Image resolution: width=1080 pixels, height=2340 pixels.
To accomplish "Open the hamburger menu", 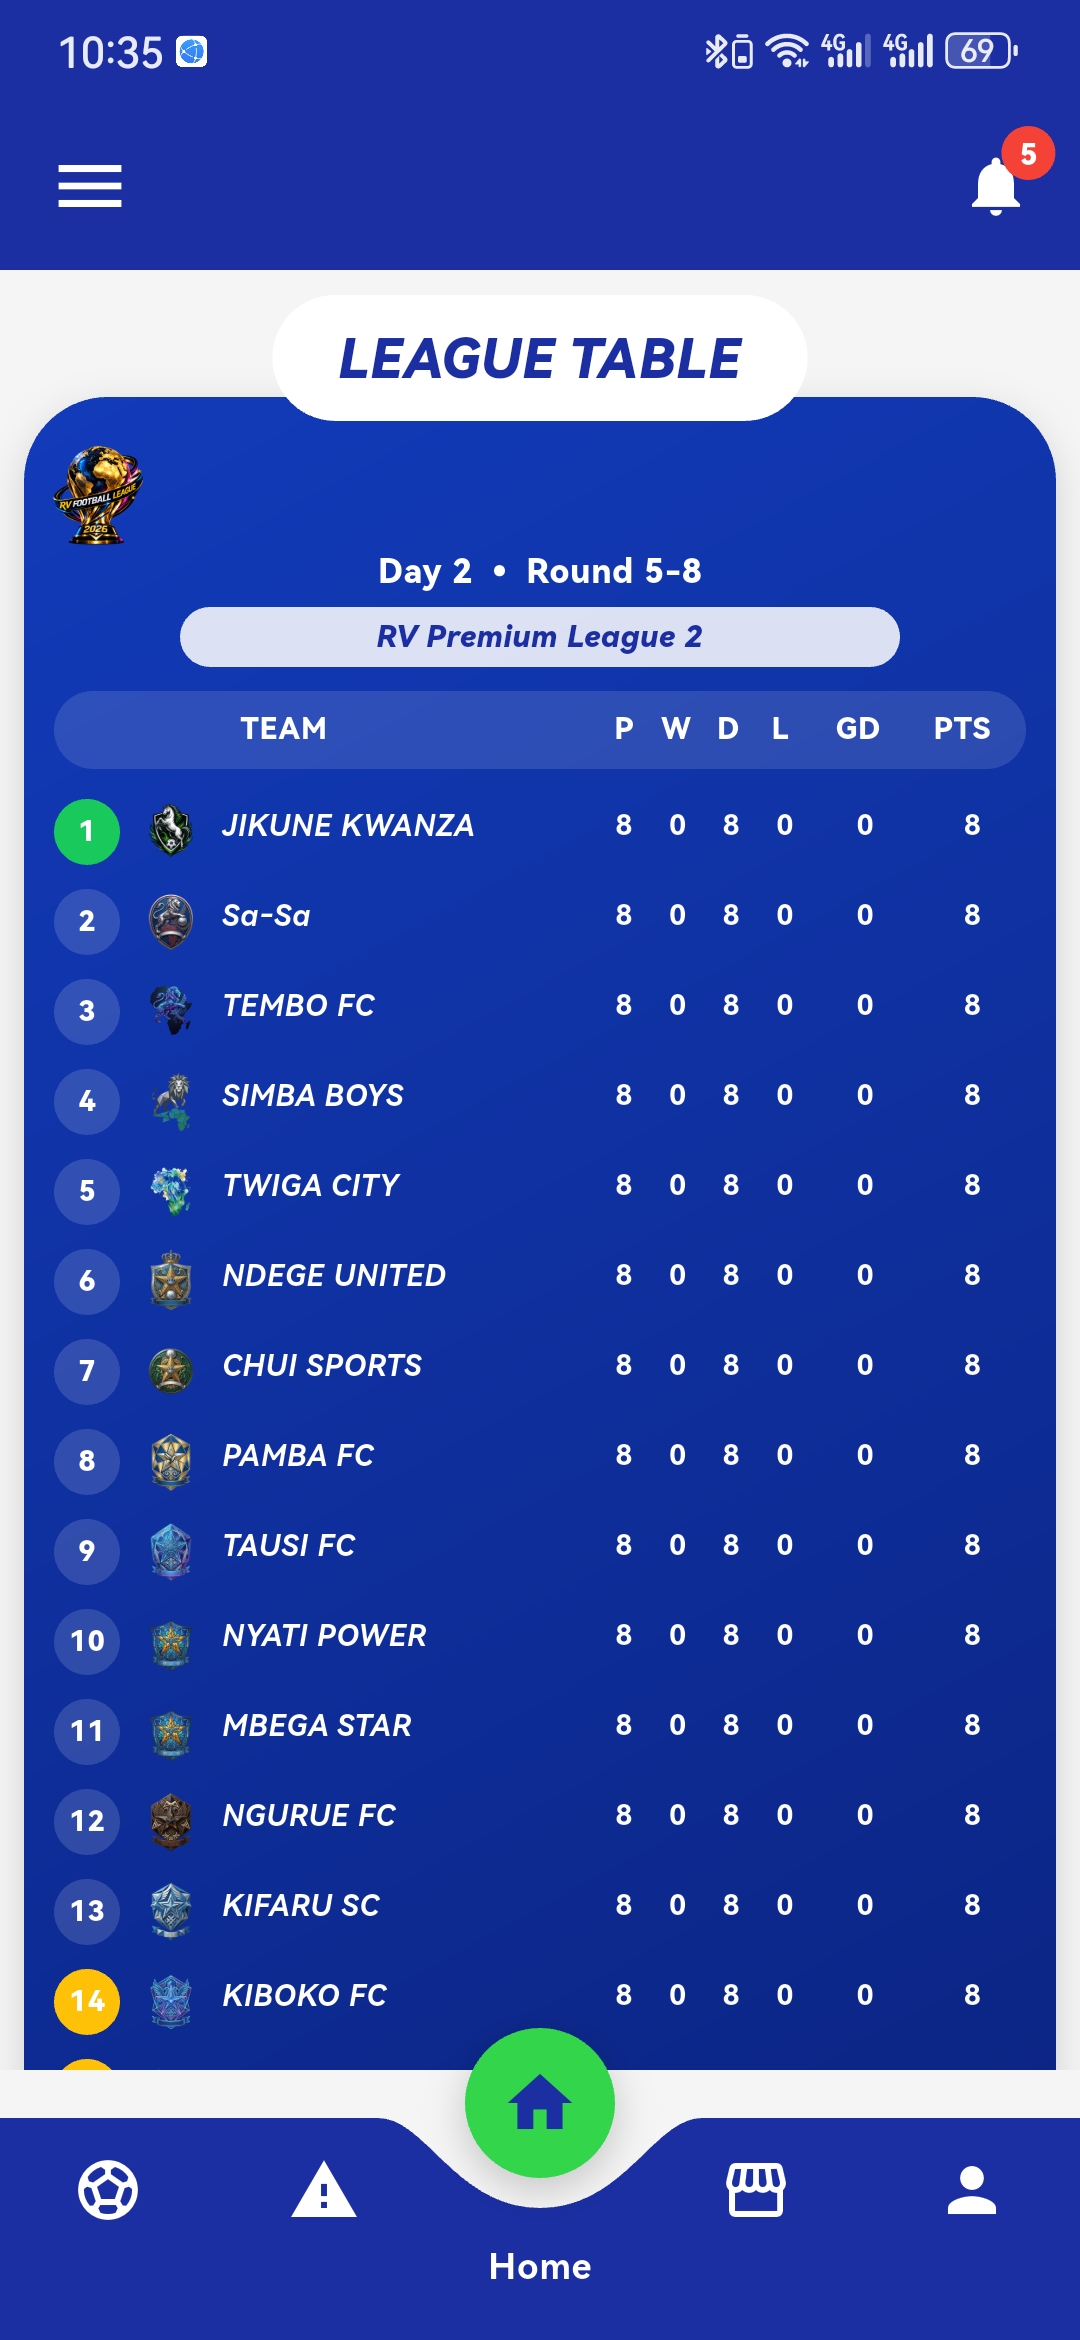I will coord(90,186).
